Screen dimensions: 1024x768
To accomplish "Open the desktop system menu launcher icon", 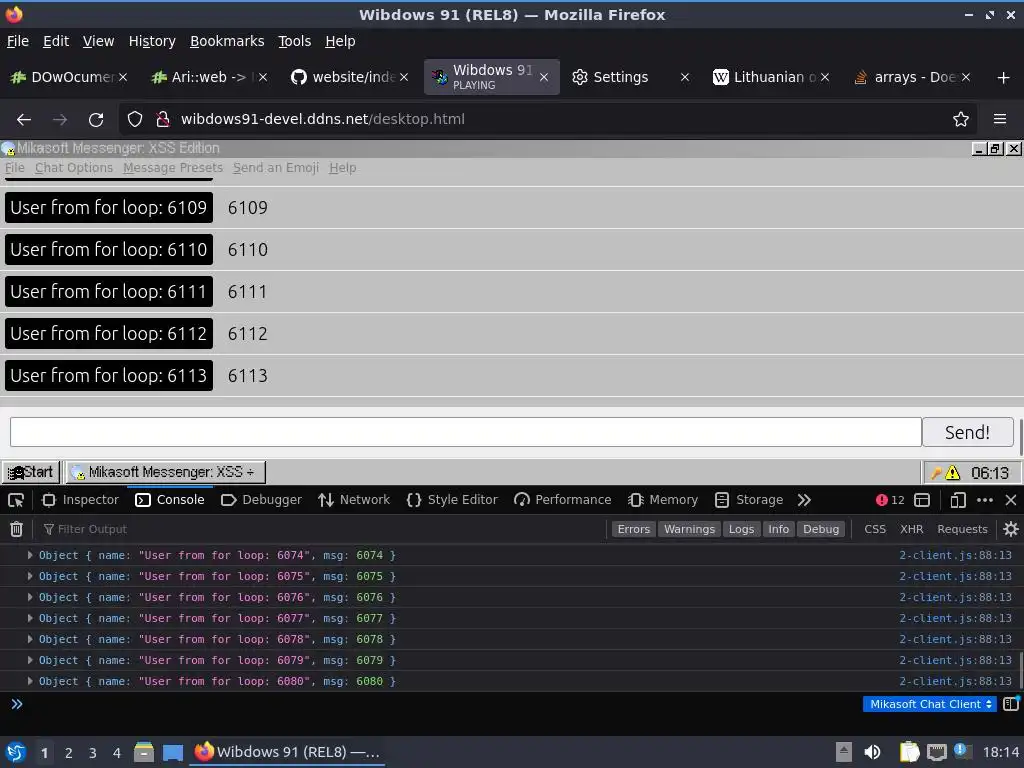I will pos(16,752).
